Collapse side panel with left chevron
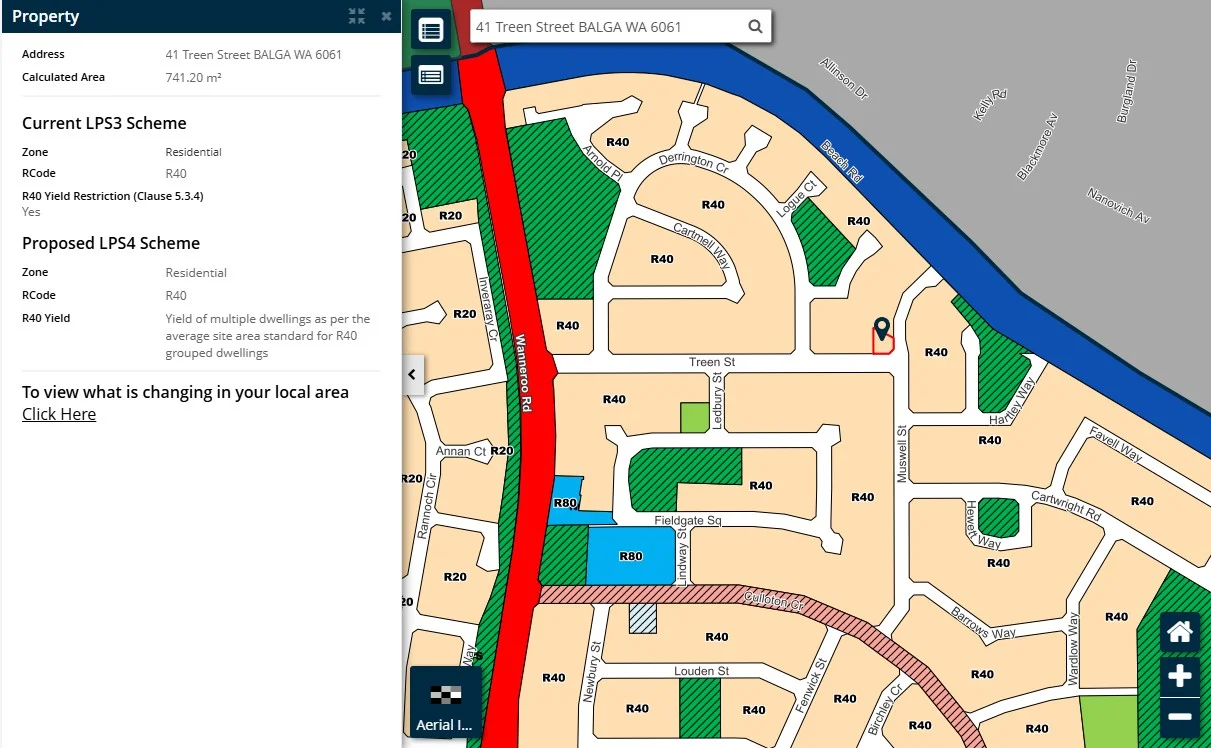1211x748 pixels. click(x=413, y=374)
